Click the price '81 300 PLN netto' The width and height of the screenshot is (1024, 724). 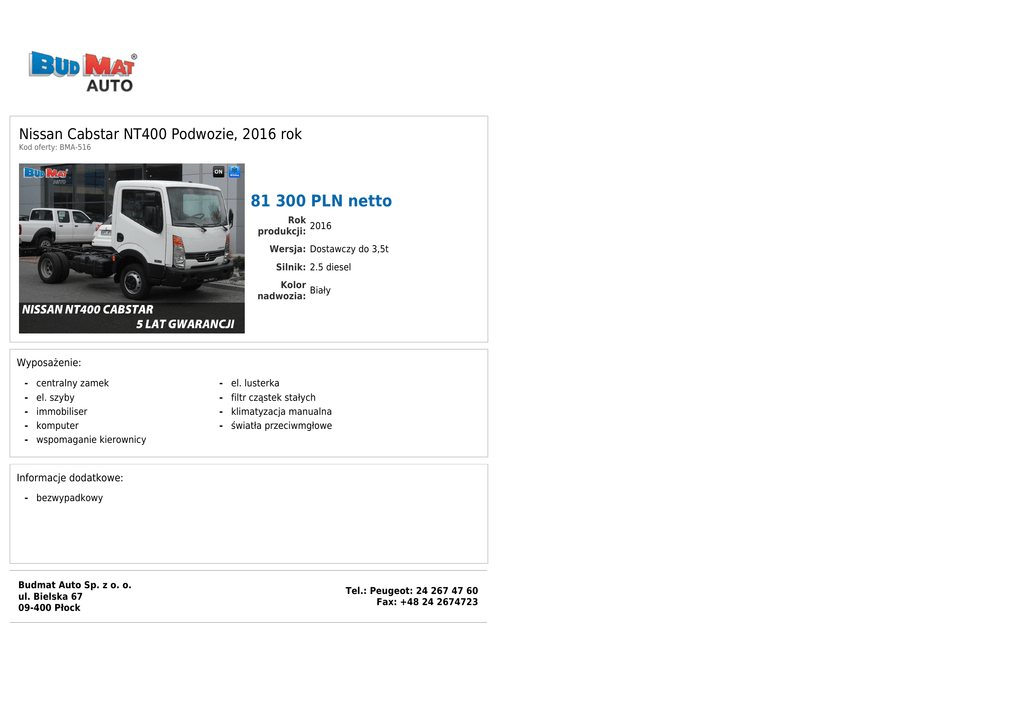(x=321, y=201)
